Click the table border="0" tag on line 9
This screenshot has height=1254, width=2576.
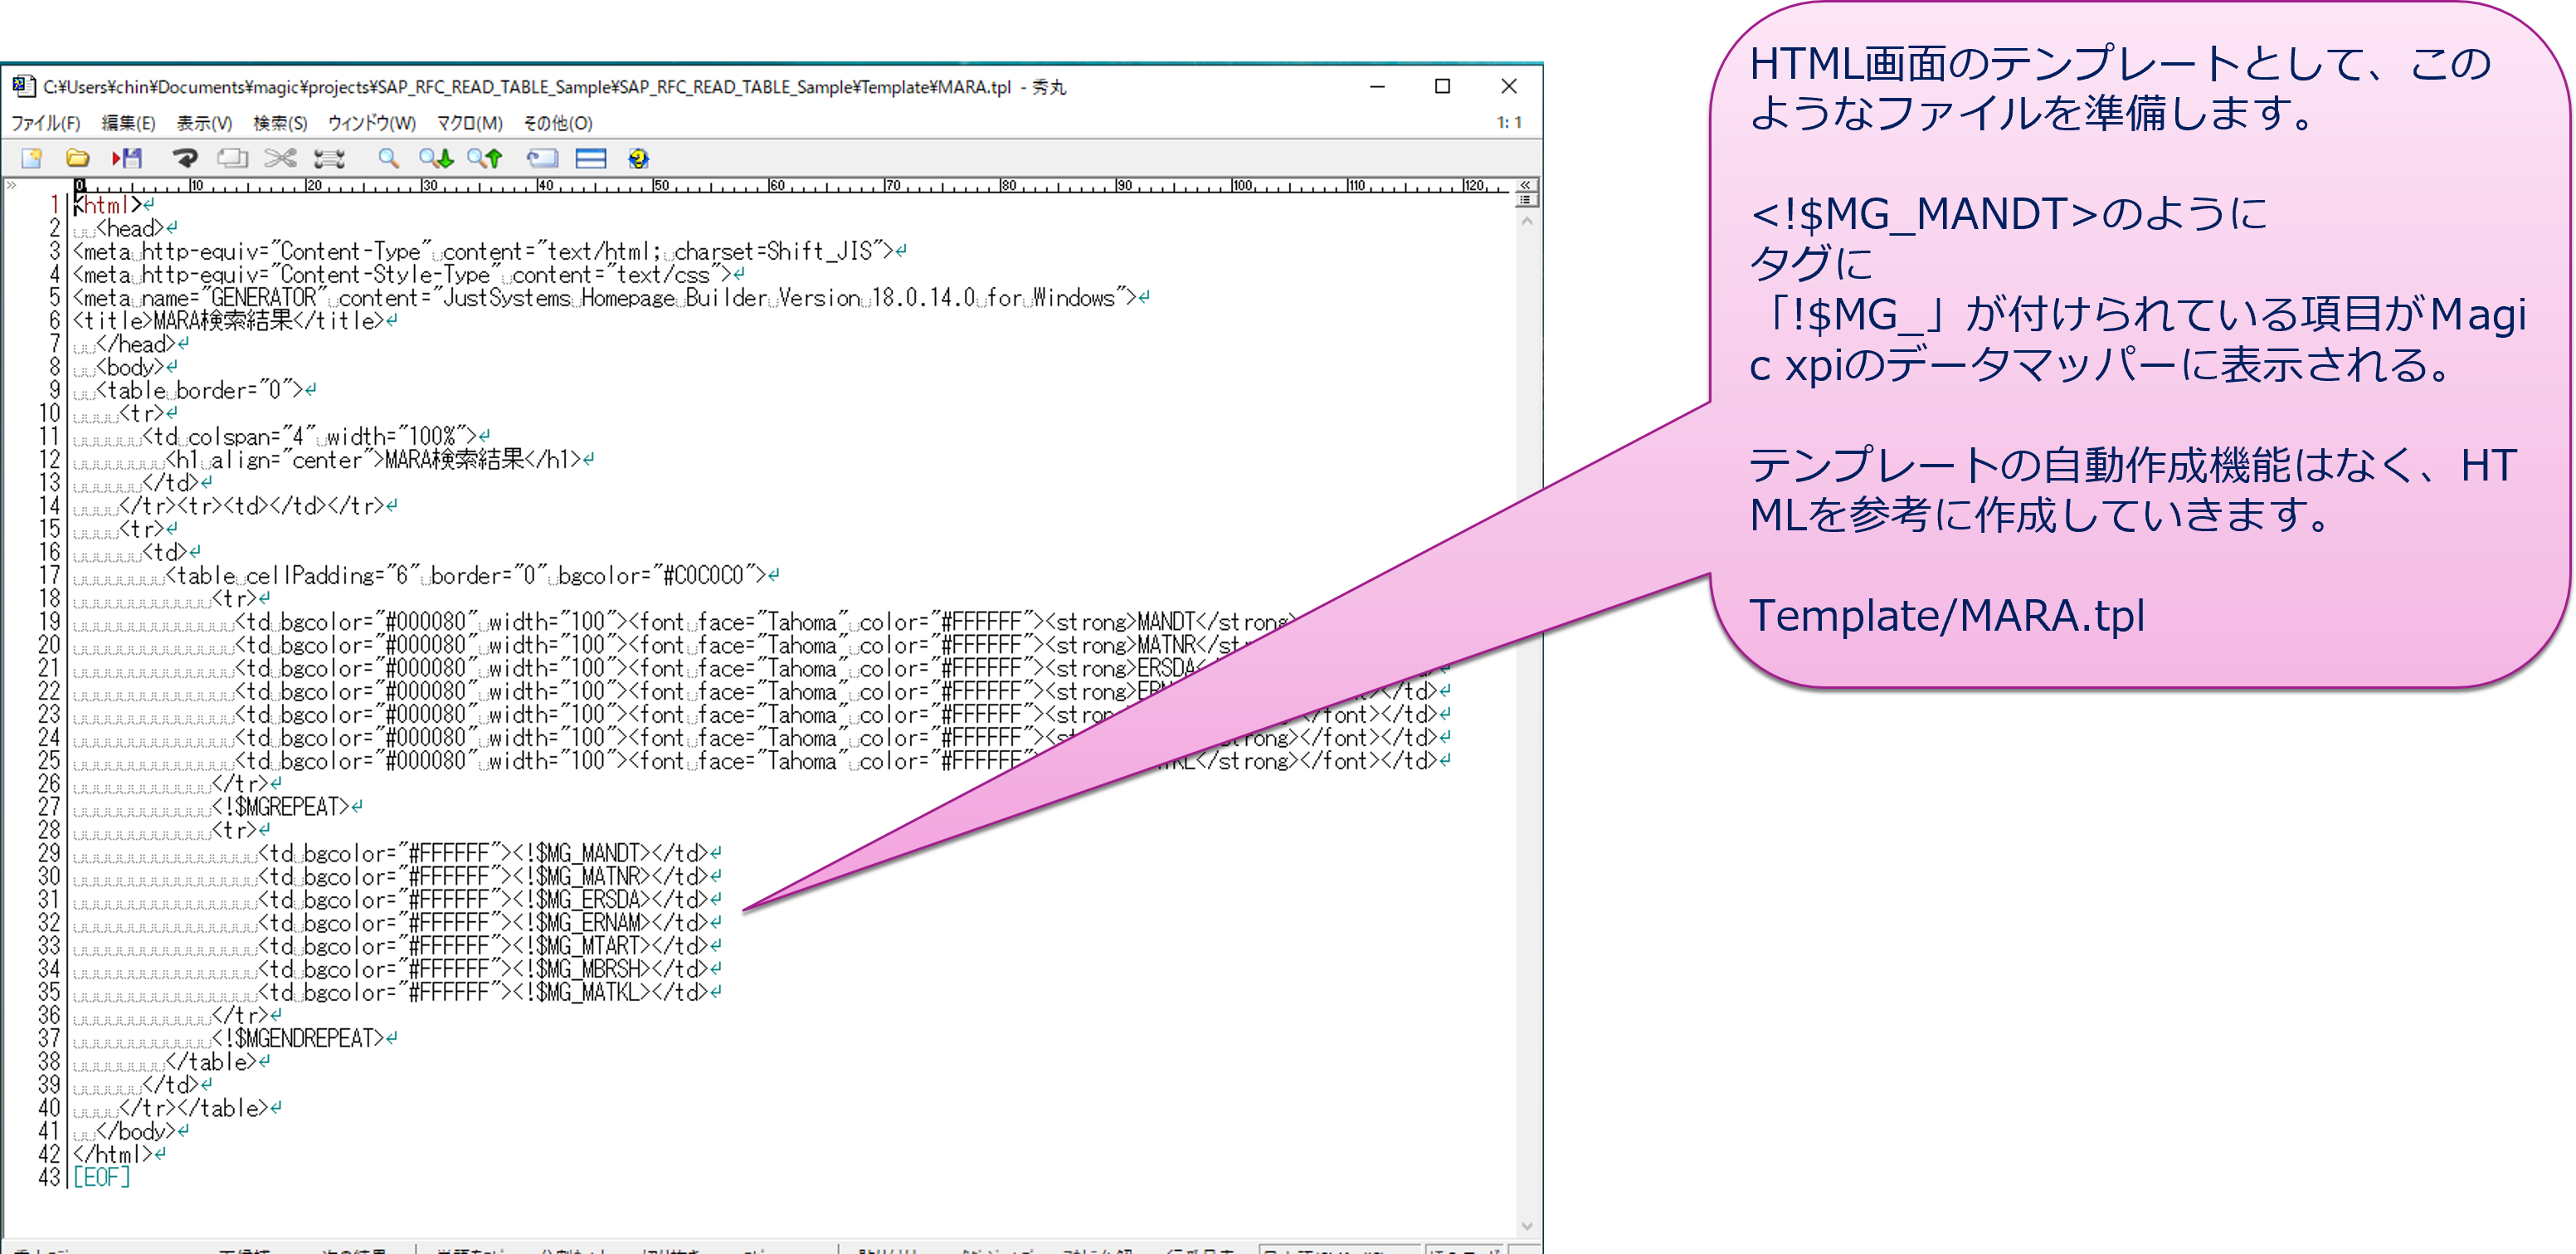click(x=199, y=390)
